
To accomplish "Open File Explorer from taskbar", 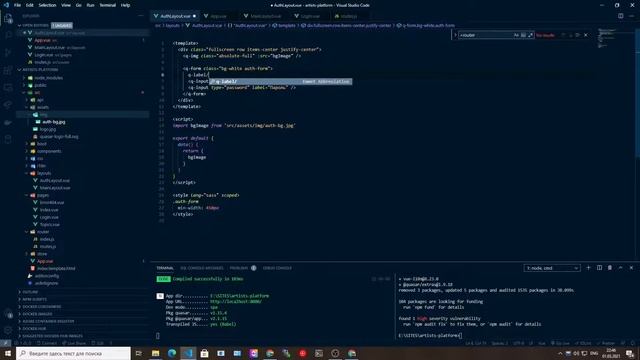I will (156, 353).
